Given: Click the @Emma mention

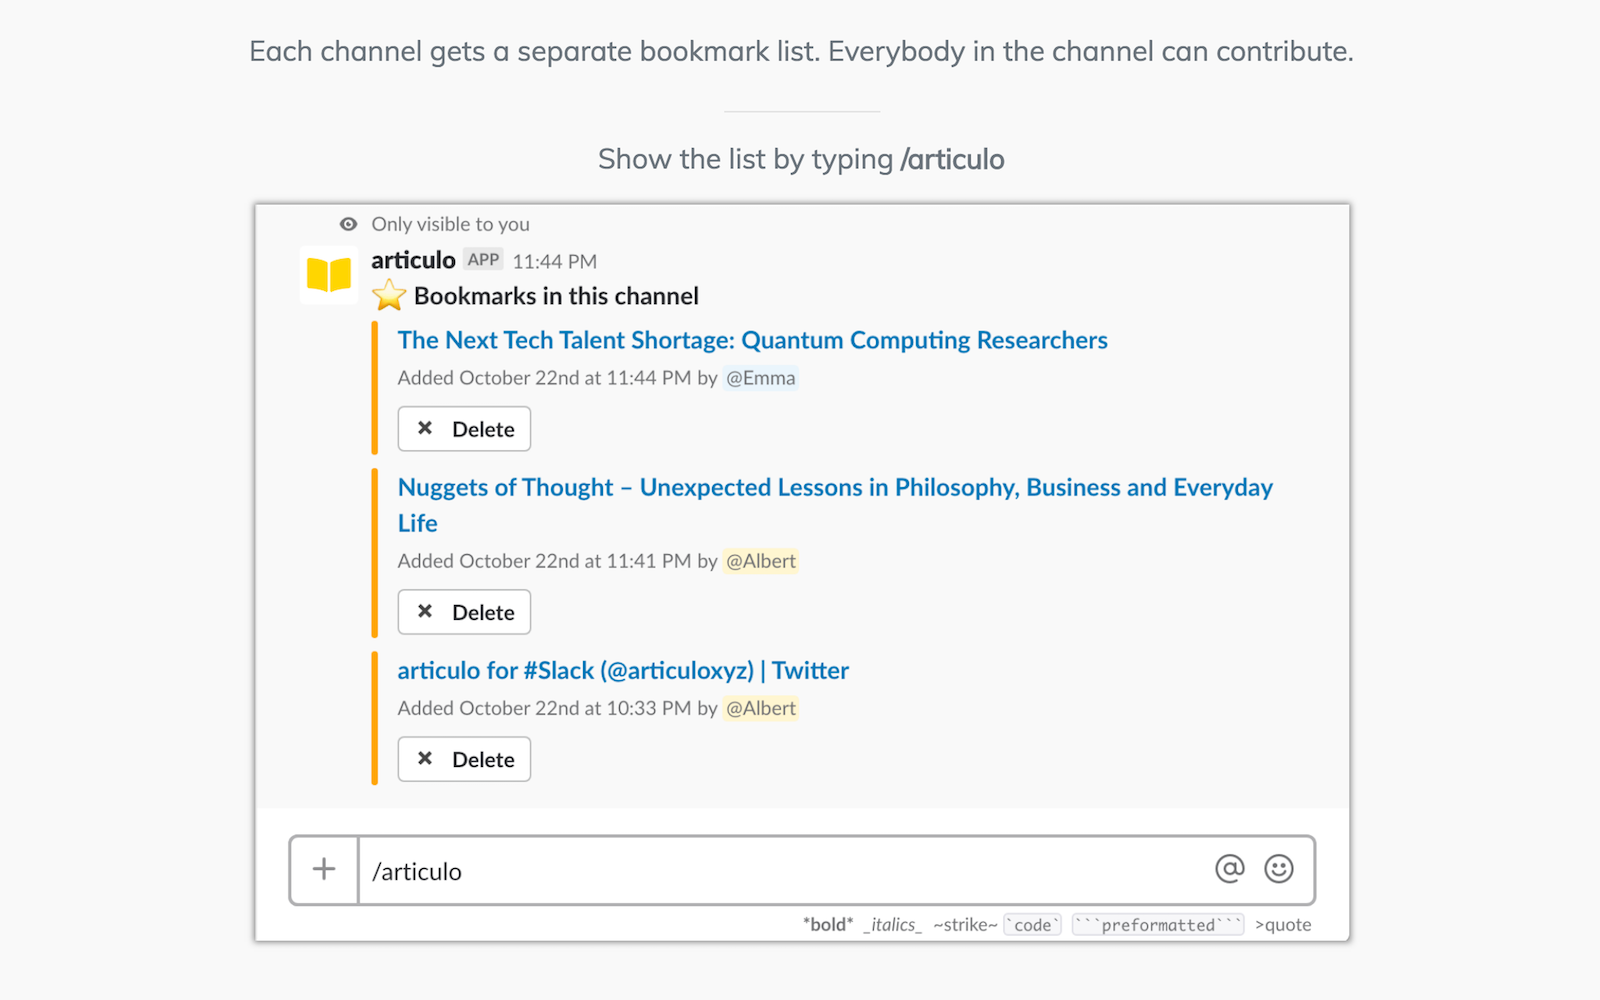Looking at the screenshot, I should coord(761,378).
